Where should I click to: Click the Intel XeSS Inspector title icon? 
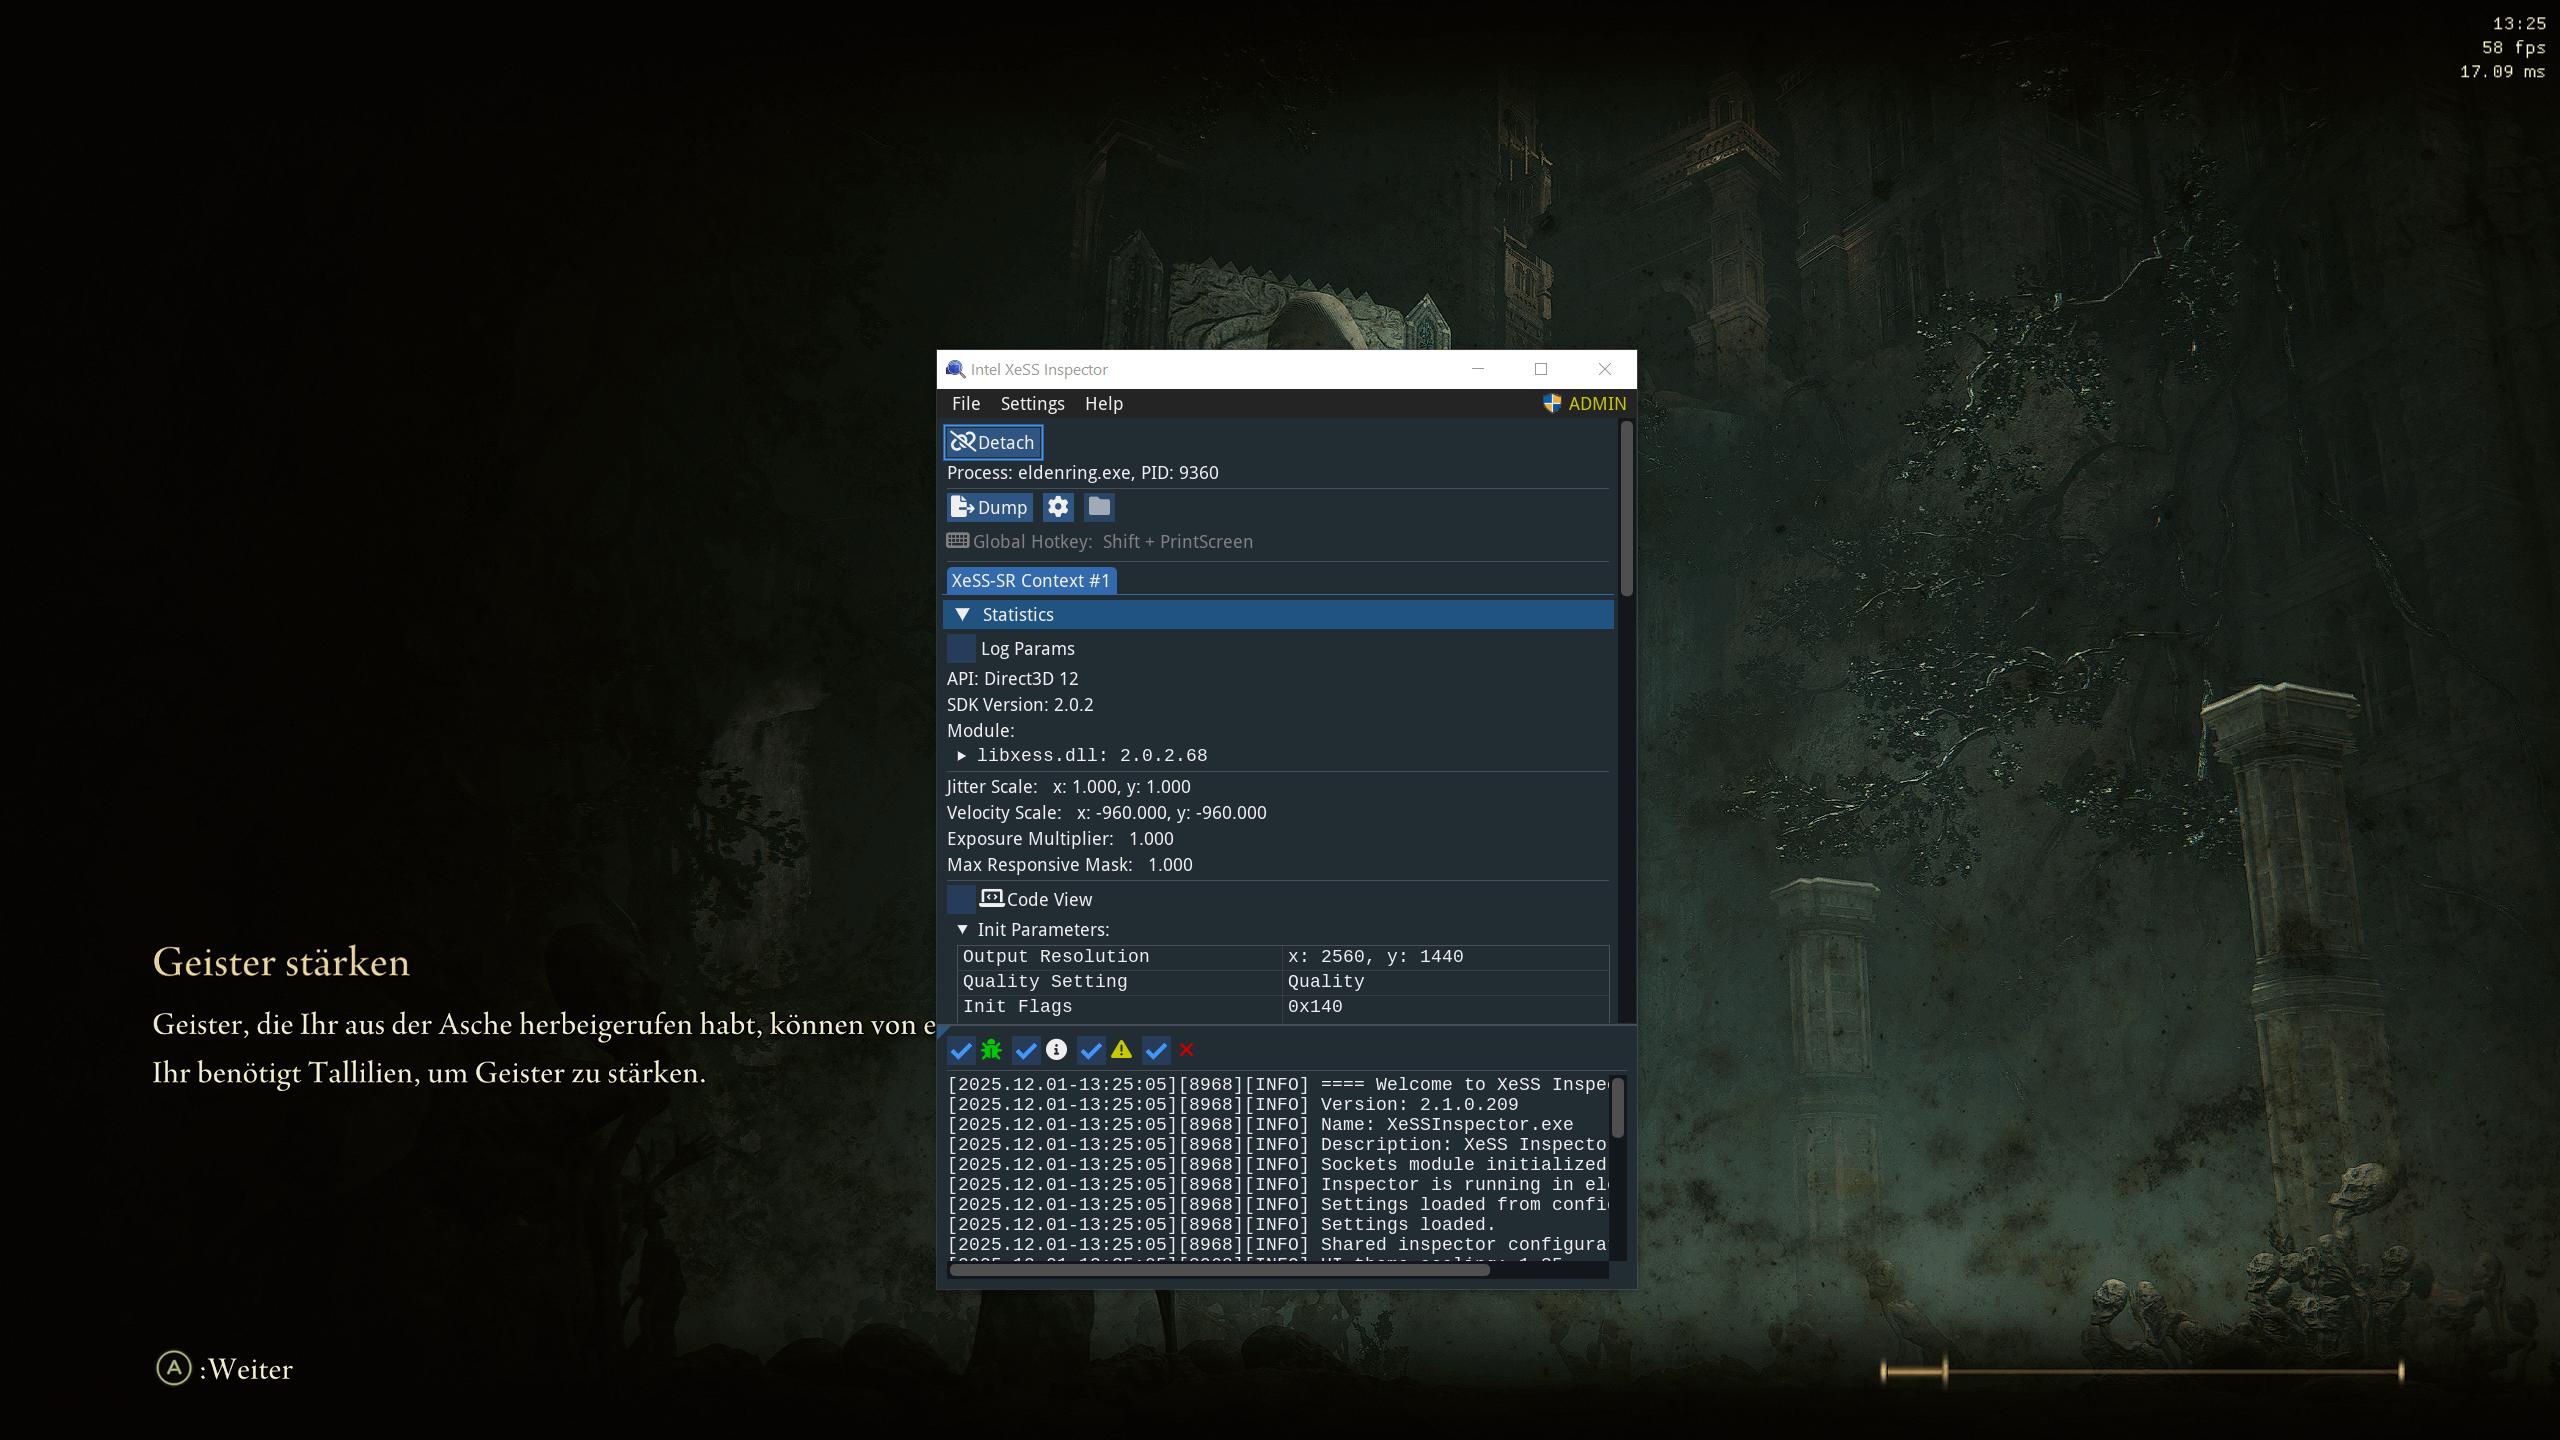[955, 369]
